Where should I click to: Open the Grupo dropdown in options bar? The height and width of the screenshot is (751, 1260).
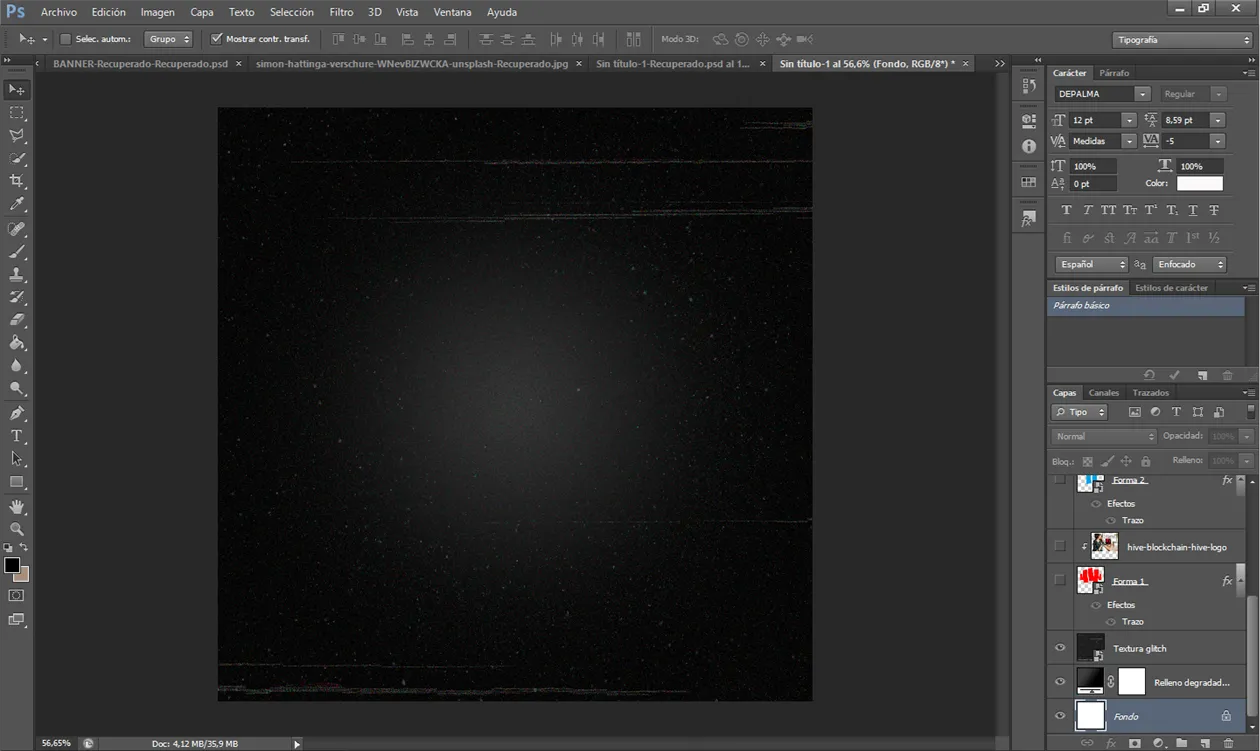(x=168, y=39)
